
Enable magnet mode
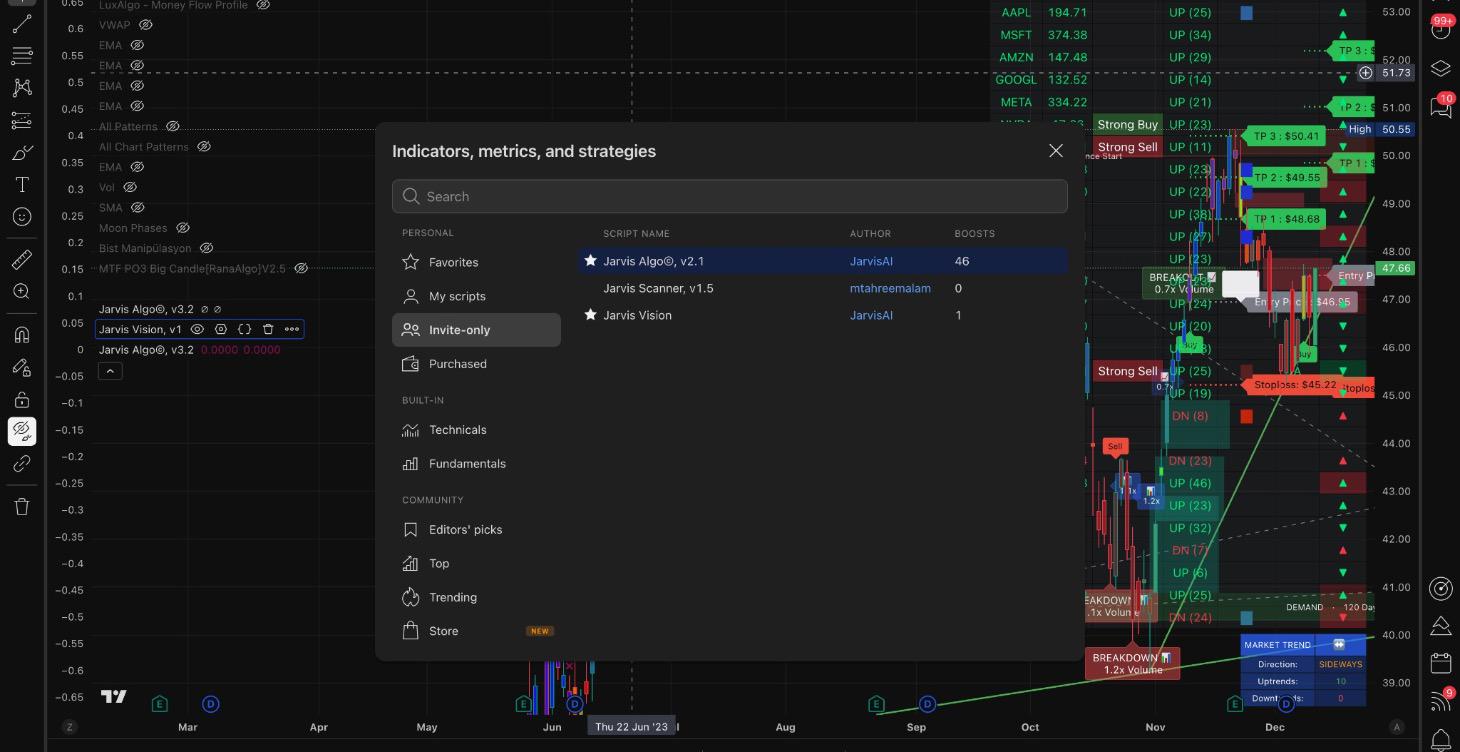21,333
